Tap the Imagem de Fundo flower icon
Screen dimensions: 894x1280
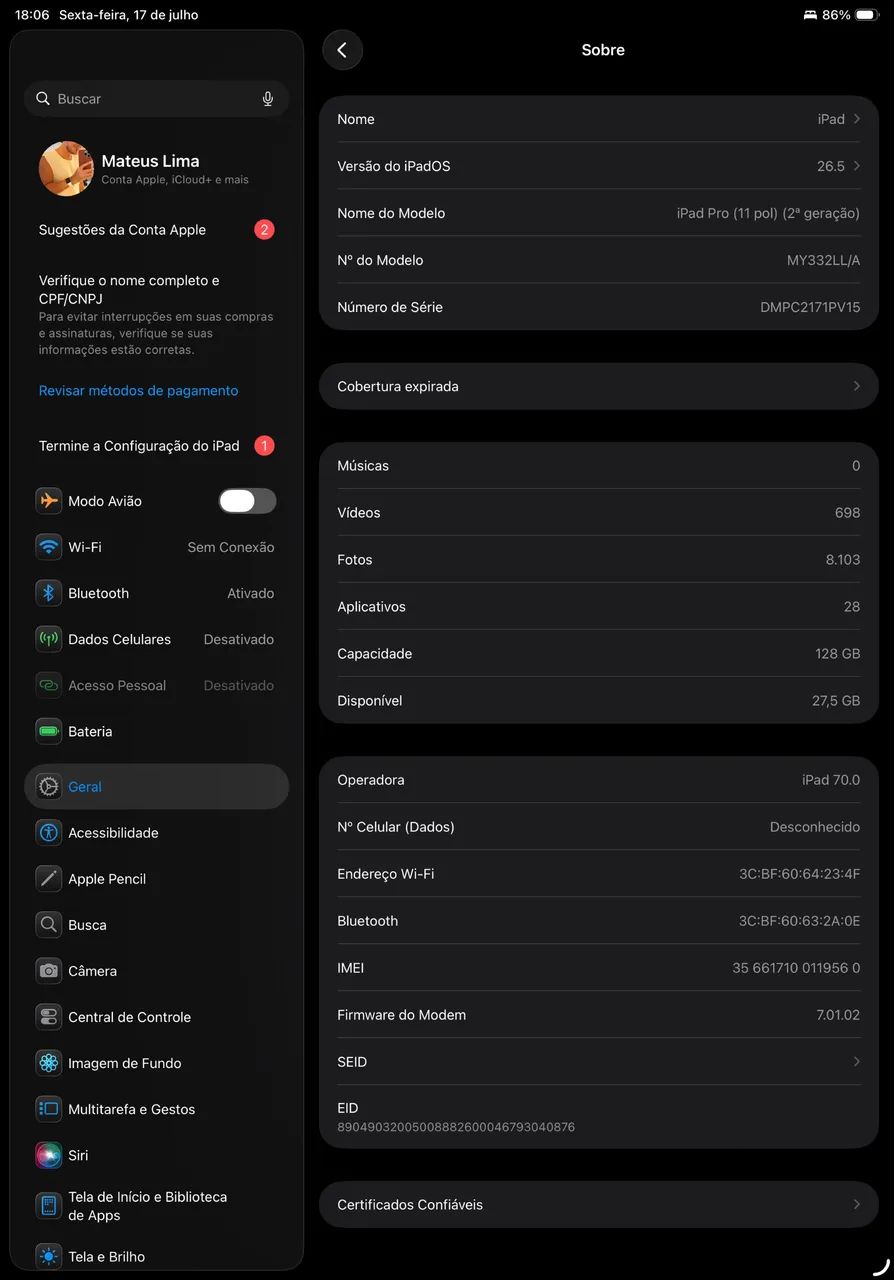[49, 1063]
